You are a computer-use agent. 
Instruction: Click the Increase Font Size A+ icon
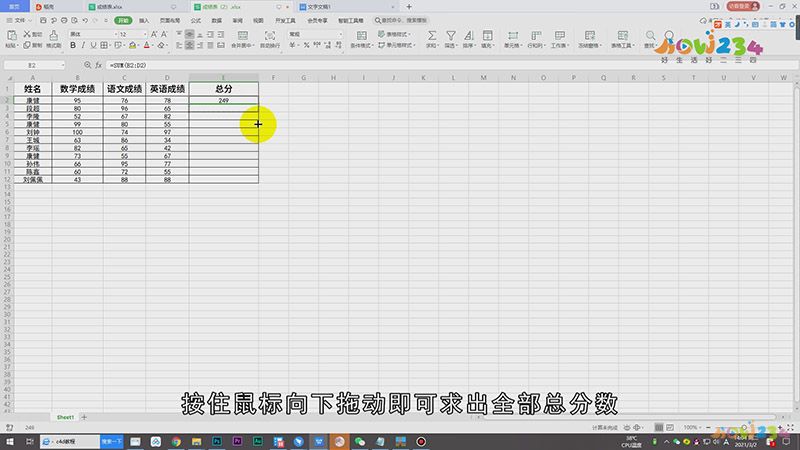[154, 34]
